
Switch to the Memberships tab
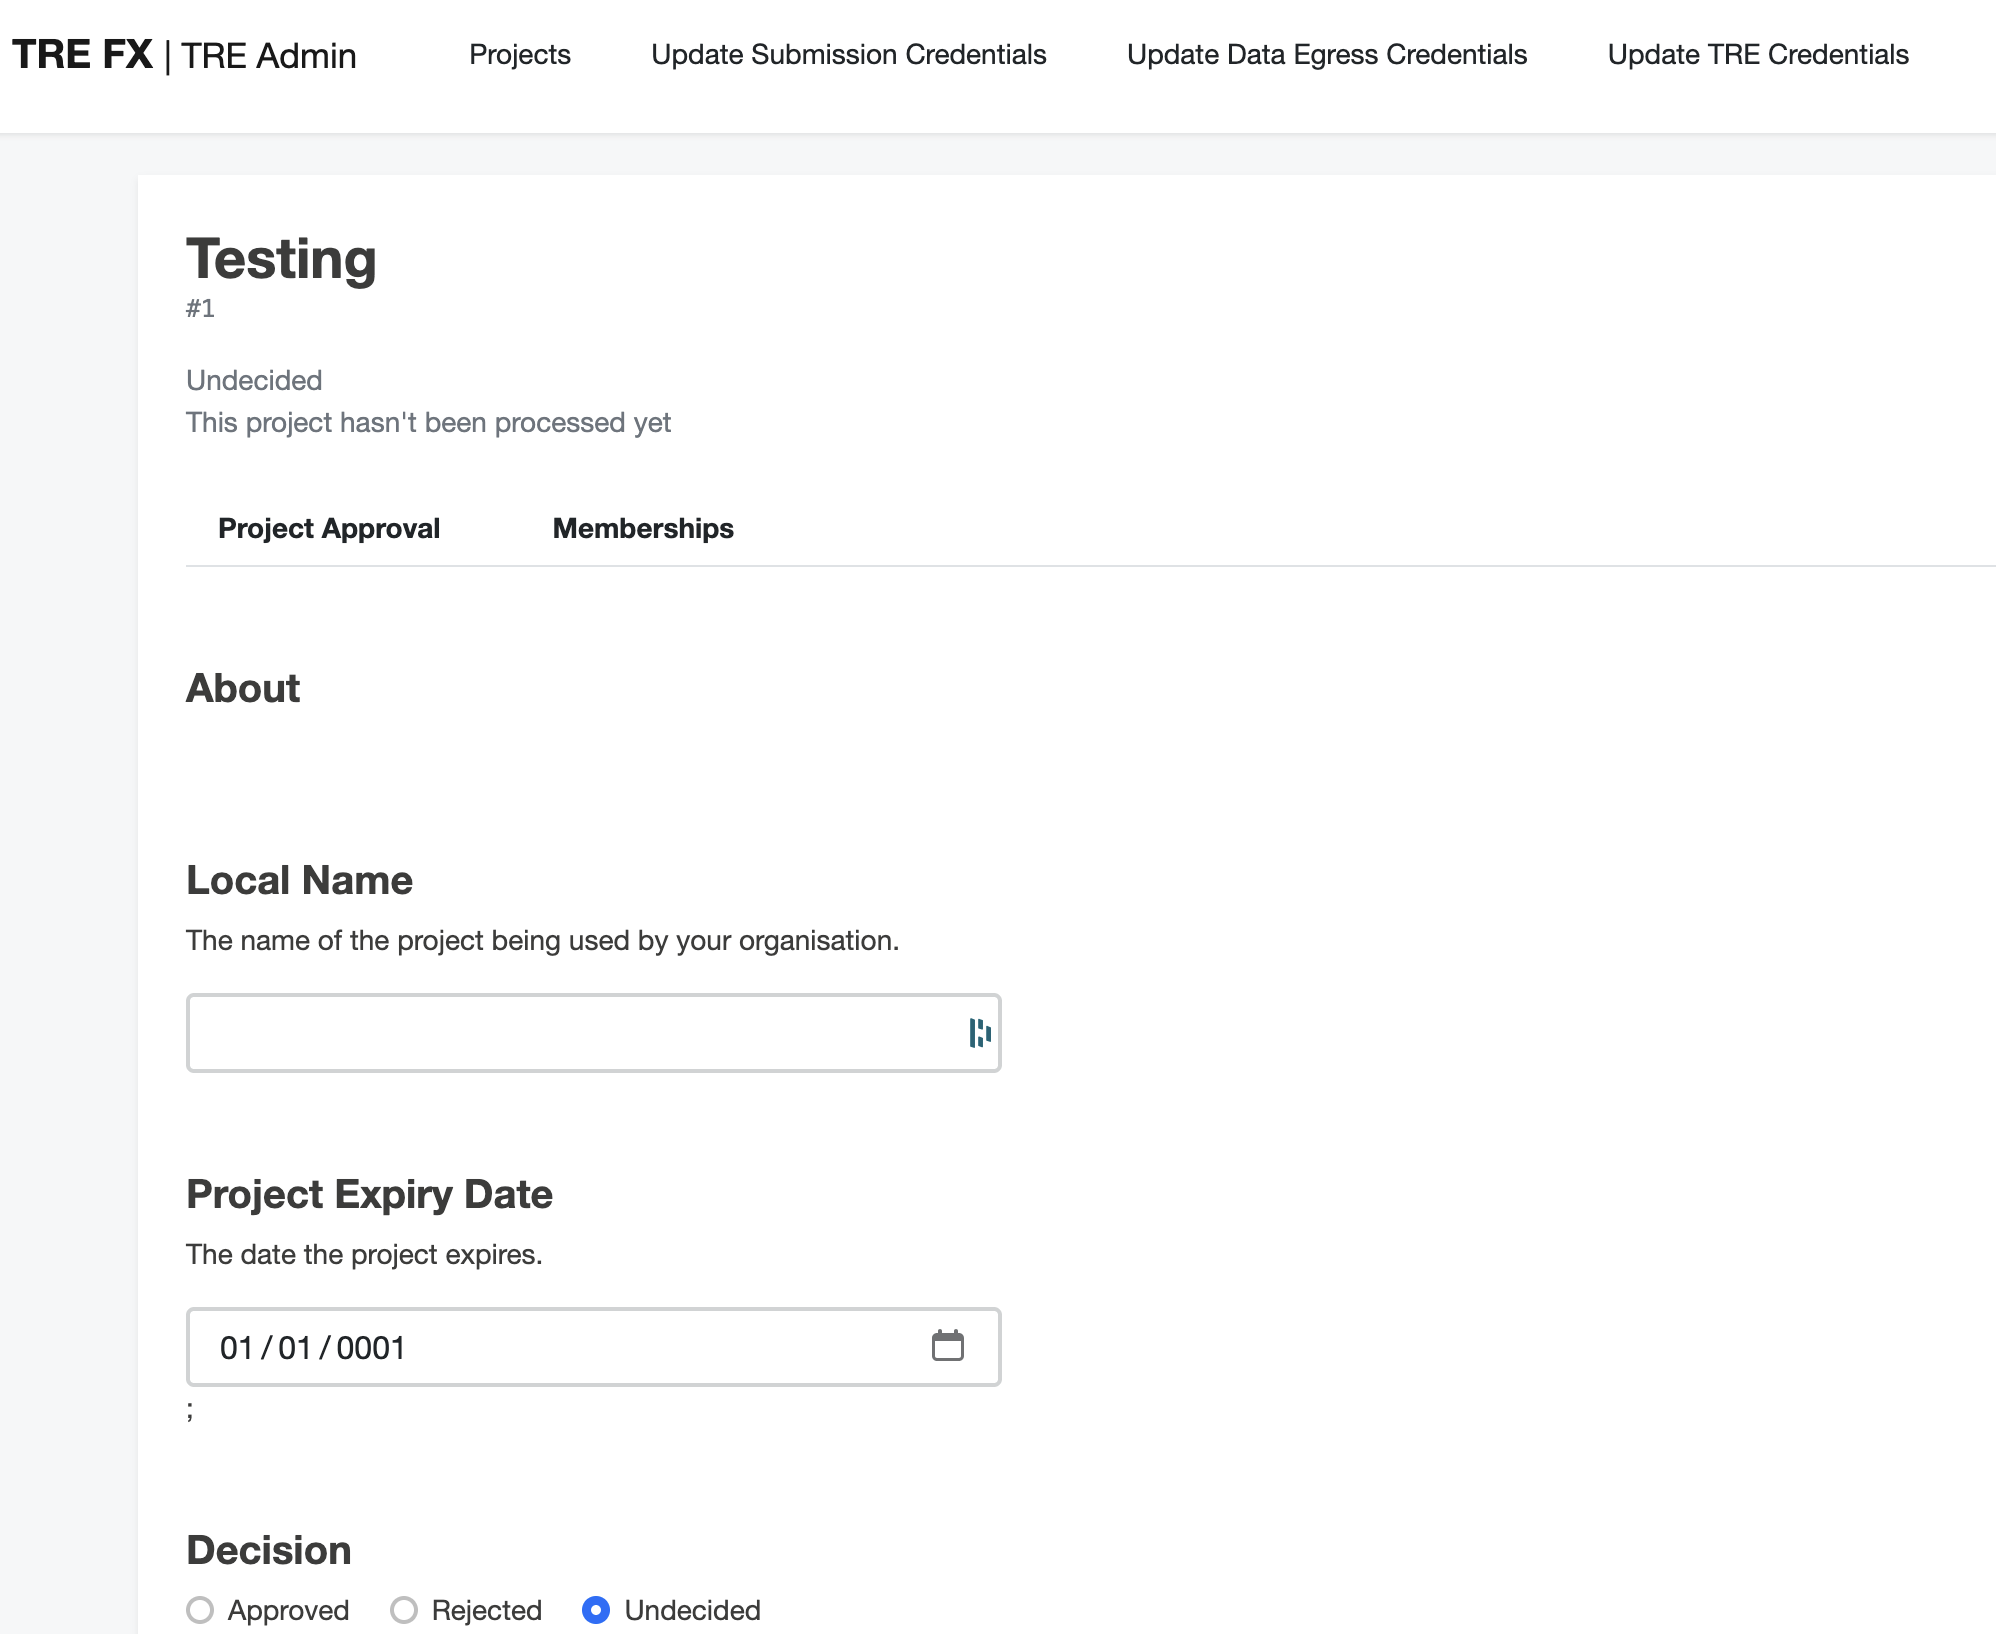tap(643, 528)
